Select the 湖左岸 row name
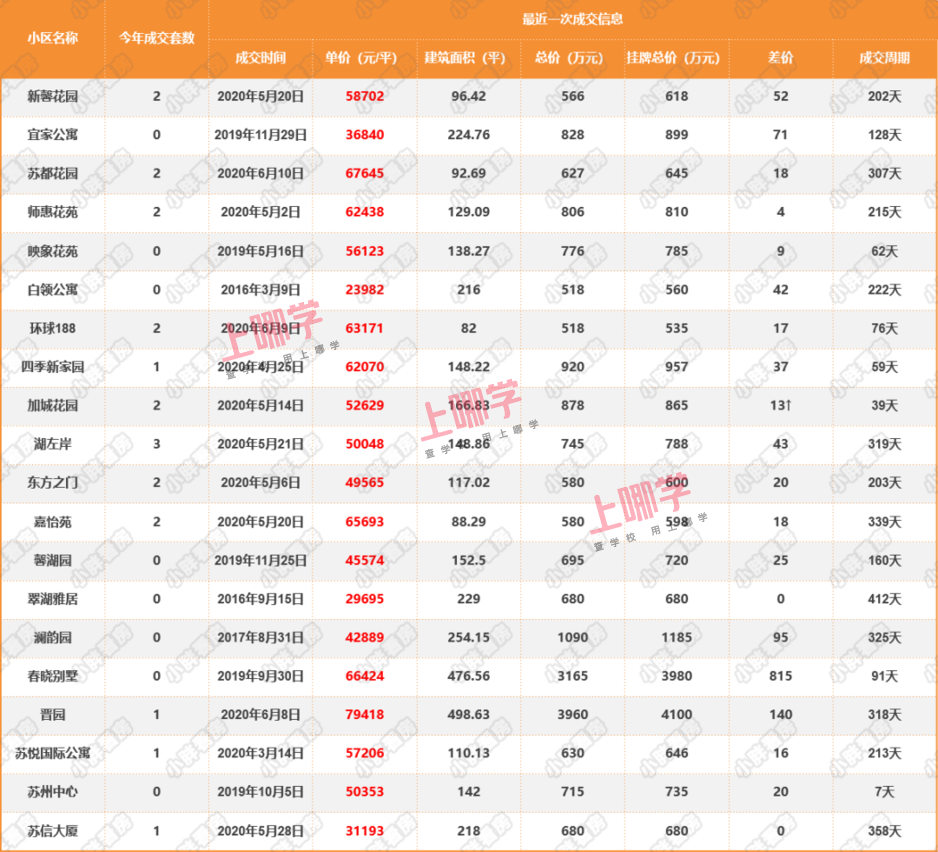Image resolution: width=938 pixels, height=852 pixels. click(53, 444)
